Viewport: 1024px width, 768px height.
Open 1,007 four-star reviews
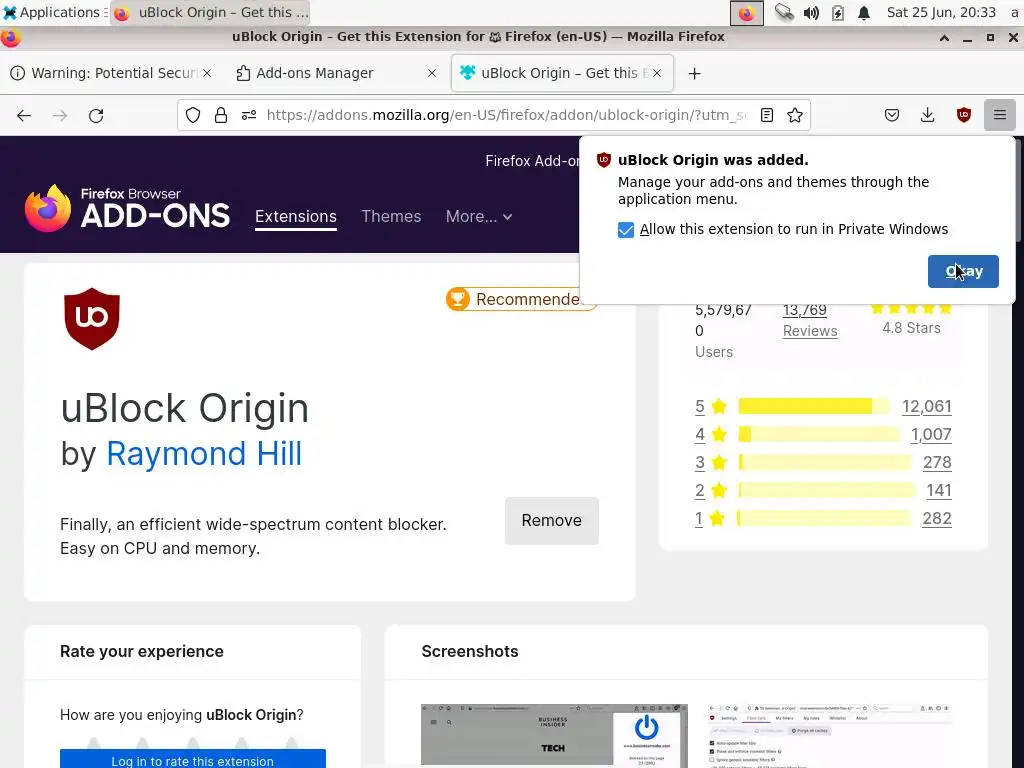point(931,434)
